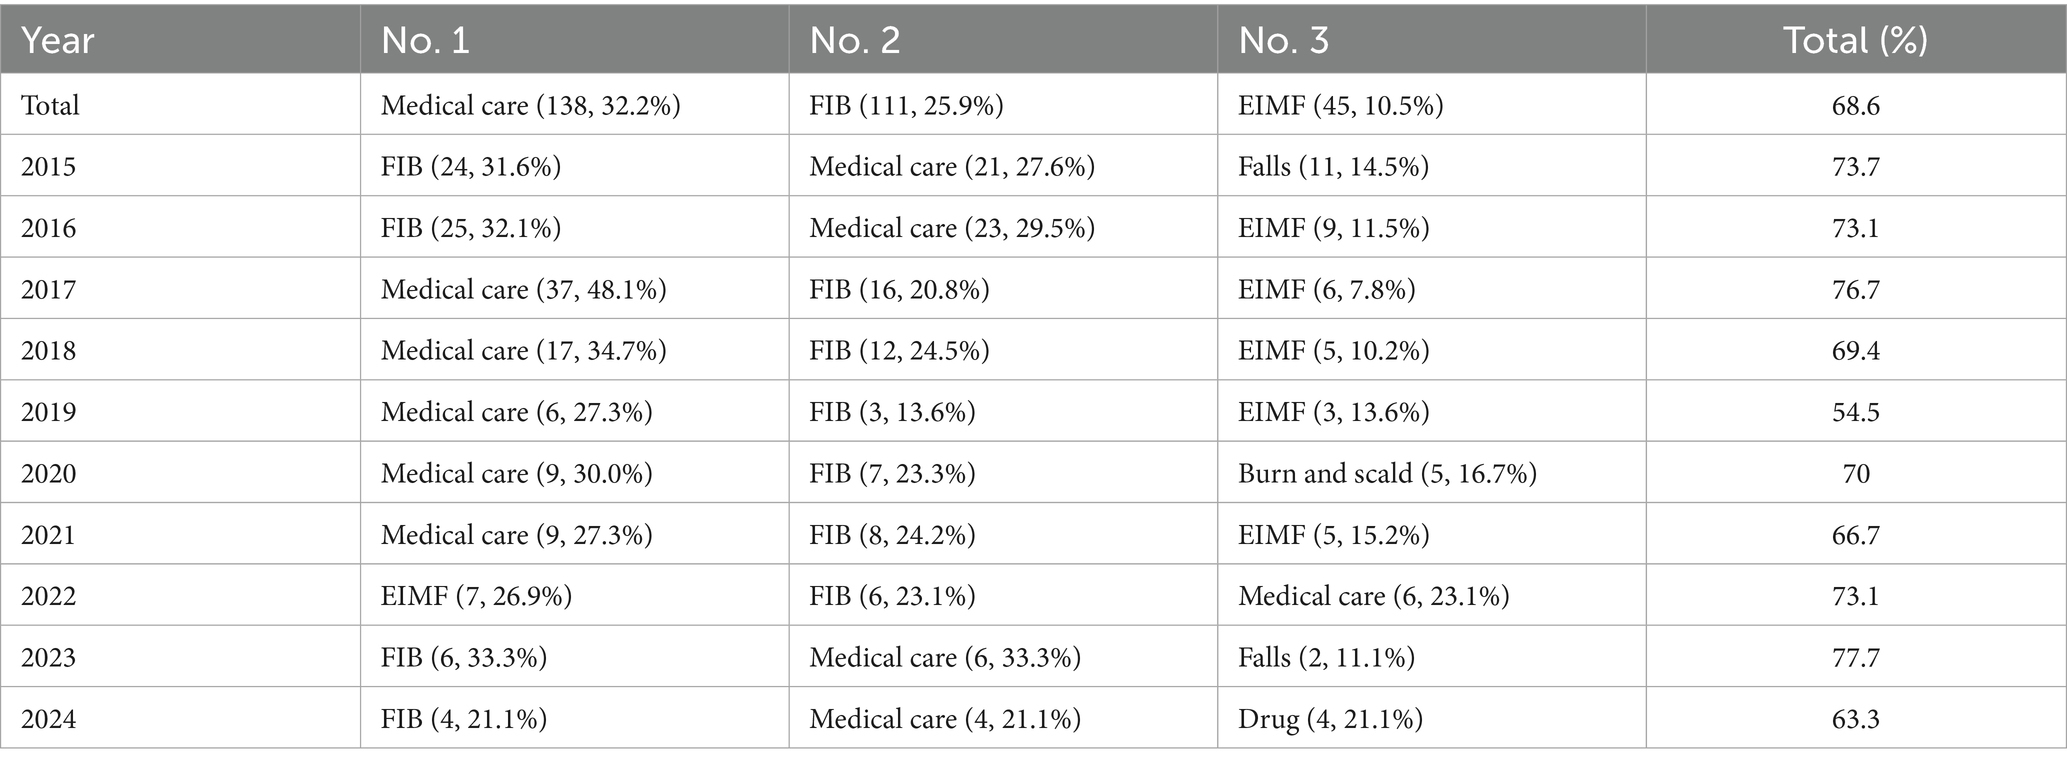The height and width of the screenshot is (766, 2067).
Task: Click the Year column header
Action: 58,40
